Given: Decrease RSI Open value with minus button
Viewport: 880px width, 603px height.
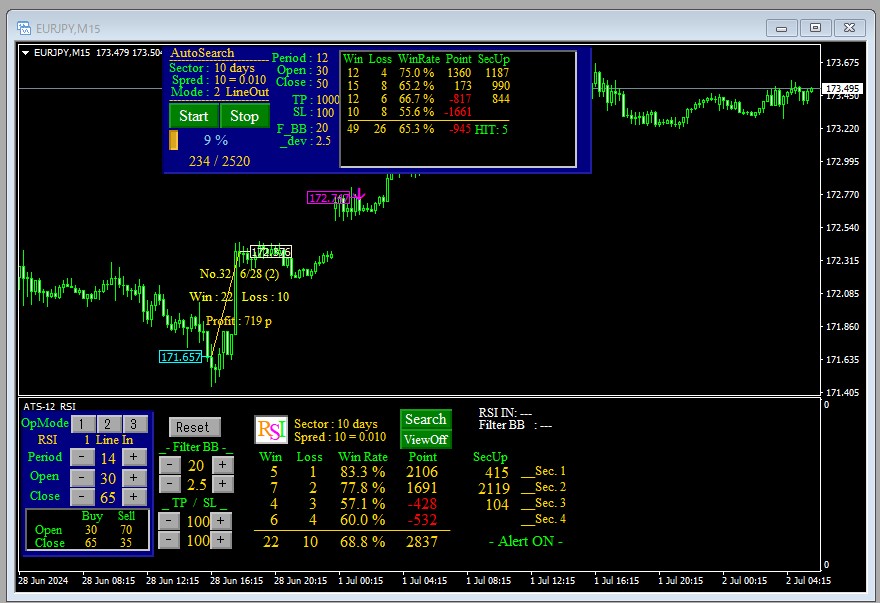Looking at the screenshot, I should coord(82,477).
